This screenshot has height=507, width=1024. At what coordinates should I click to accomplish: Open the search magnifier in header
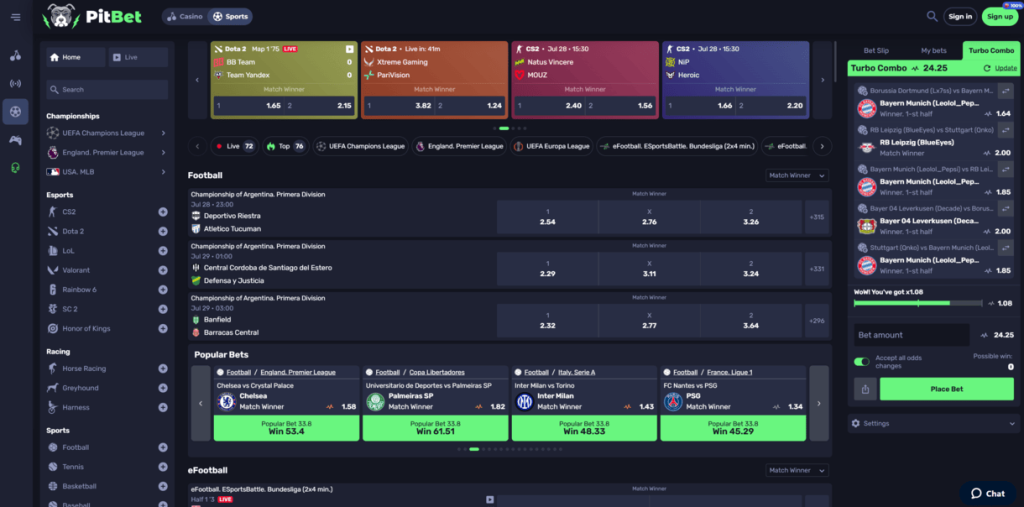[x=932, y=16]
